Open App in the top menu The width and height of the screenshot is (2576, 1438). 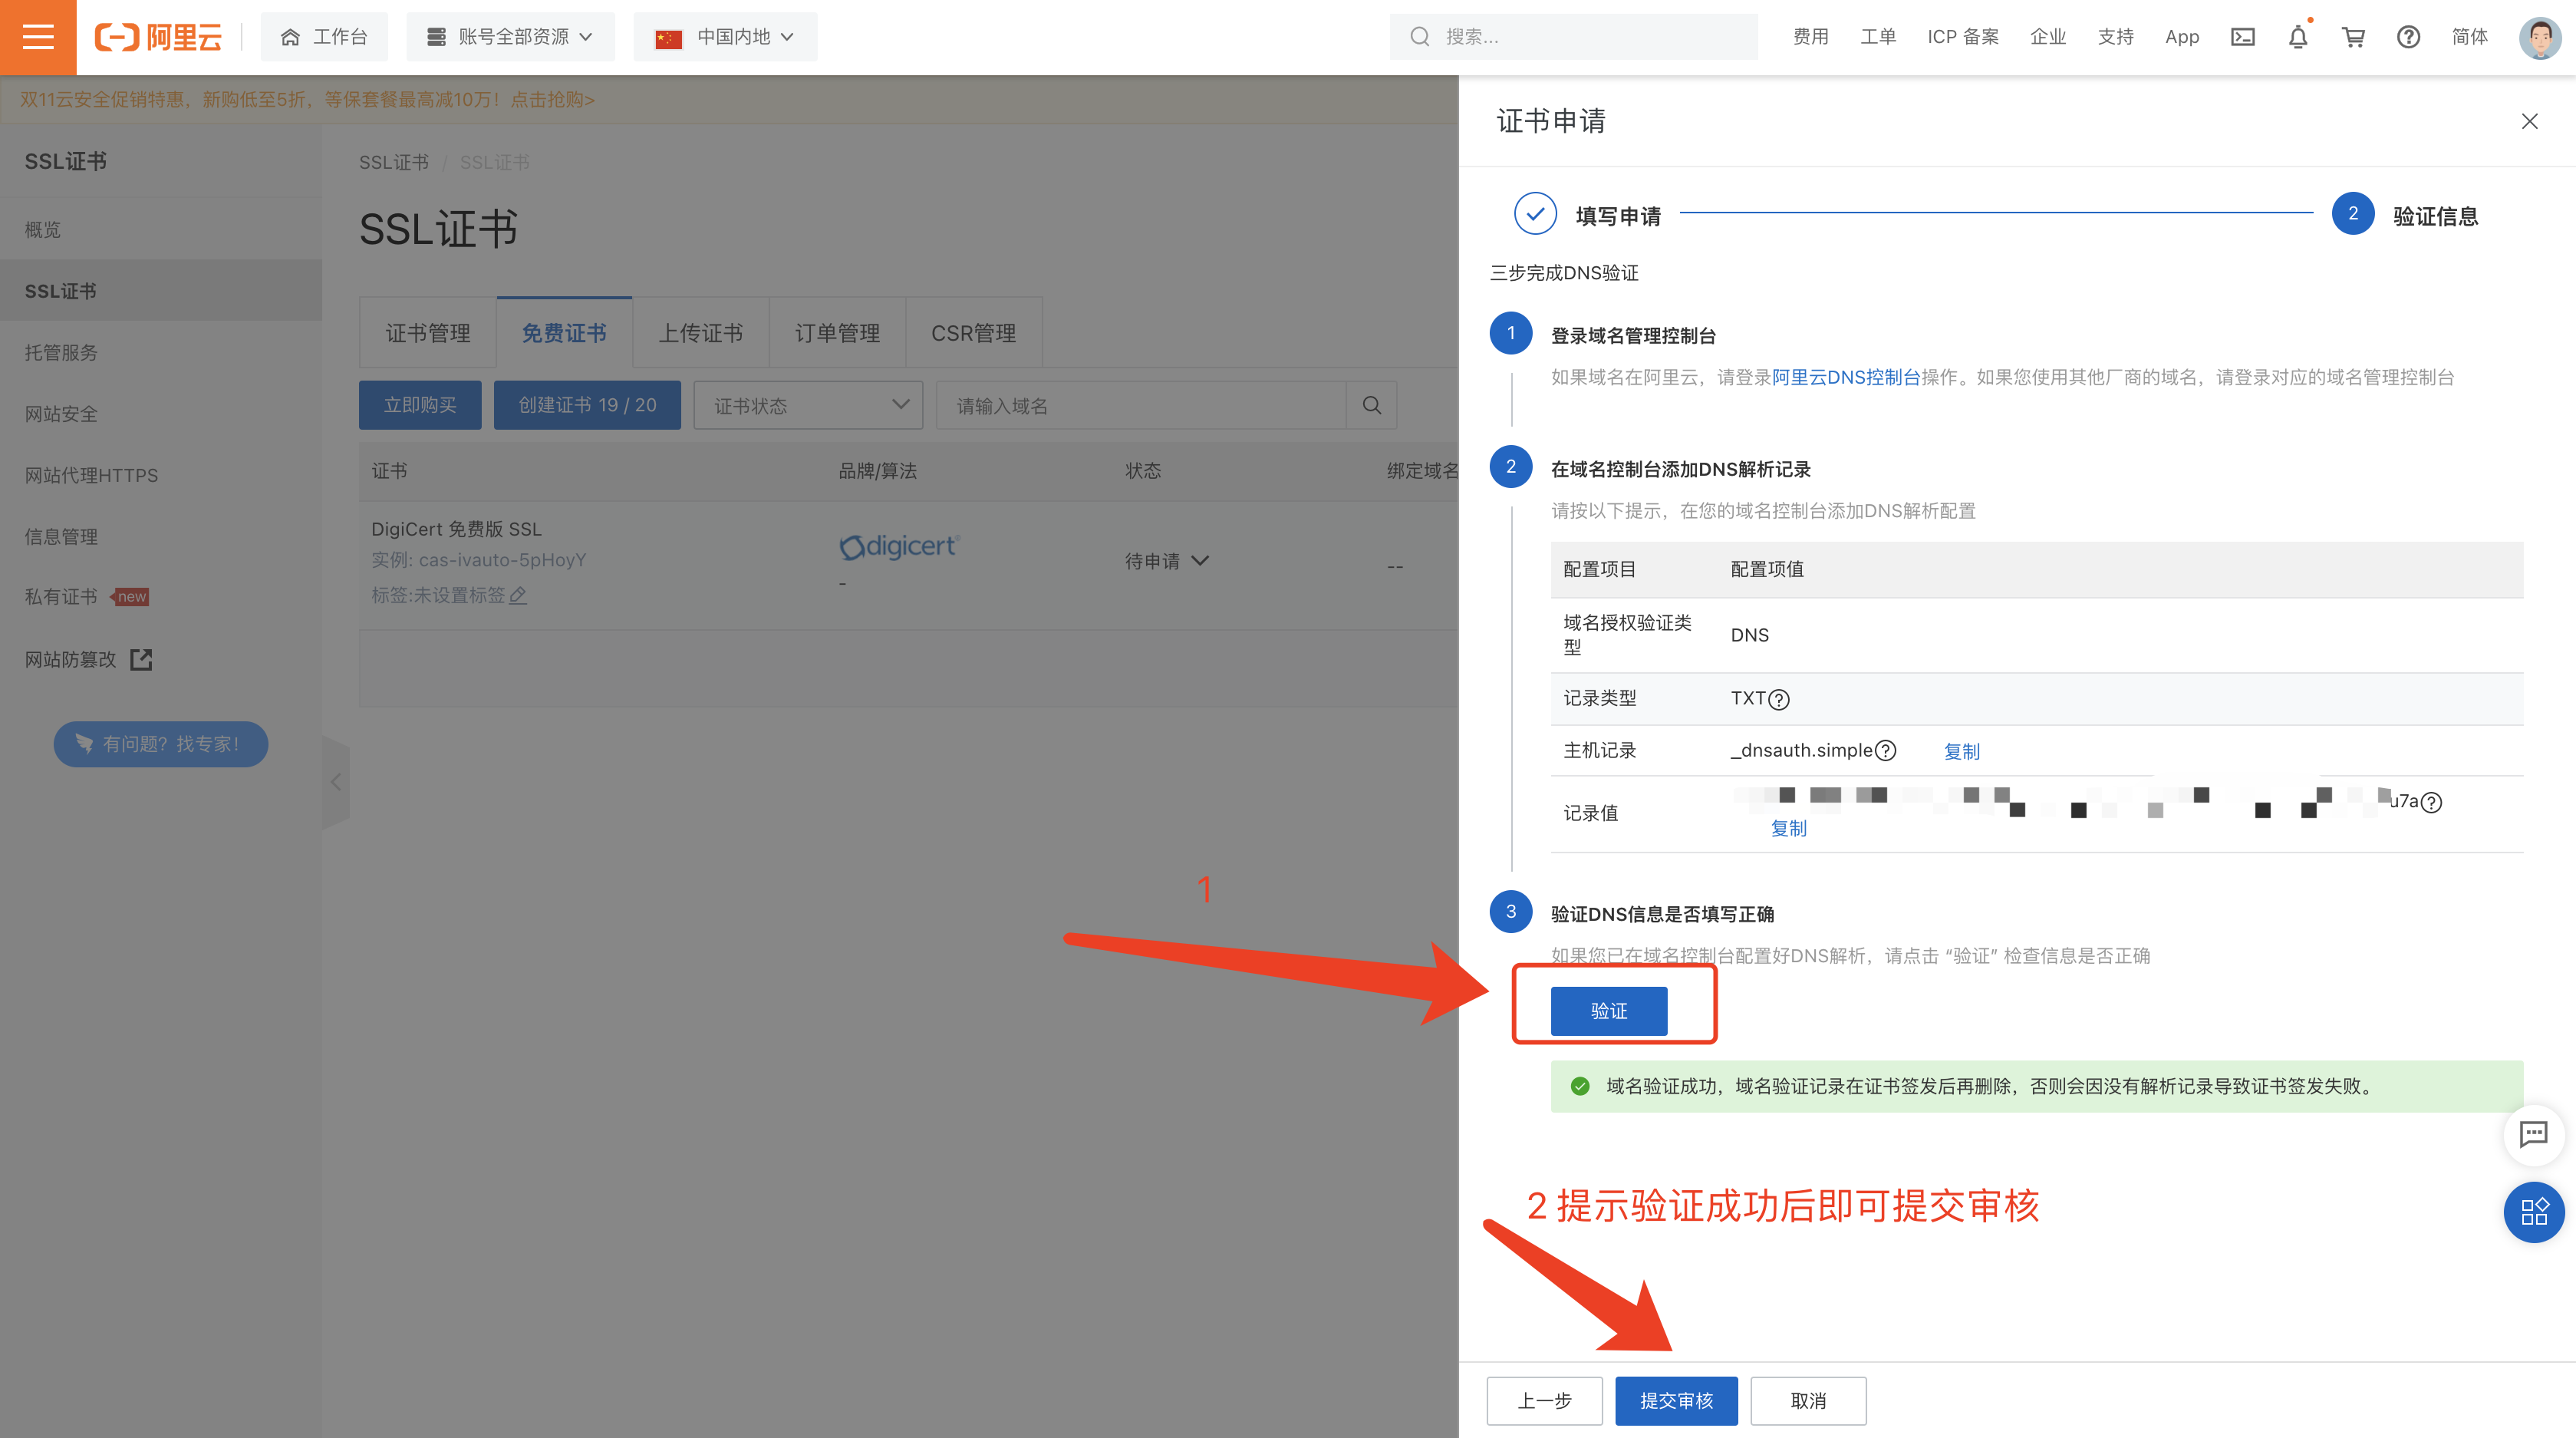[x=2182, y=37]
